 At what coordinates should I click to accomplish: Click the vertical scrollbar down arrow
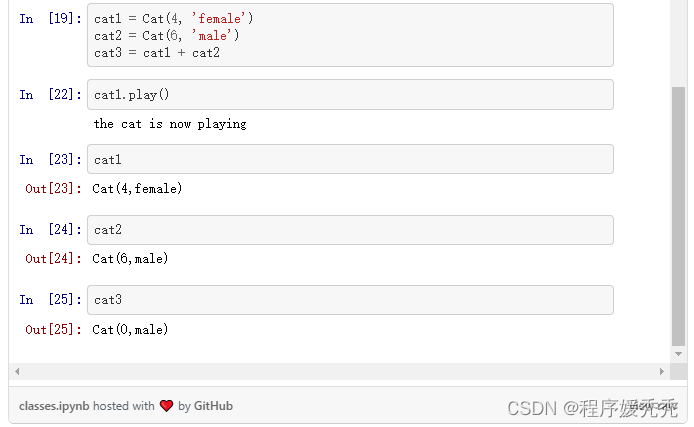[x=678, y=354]
